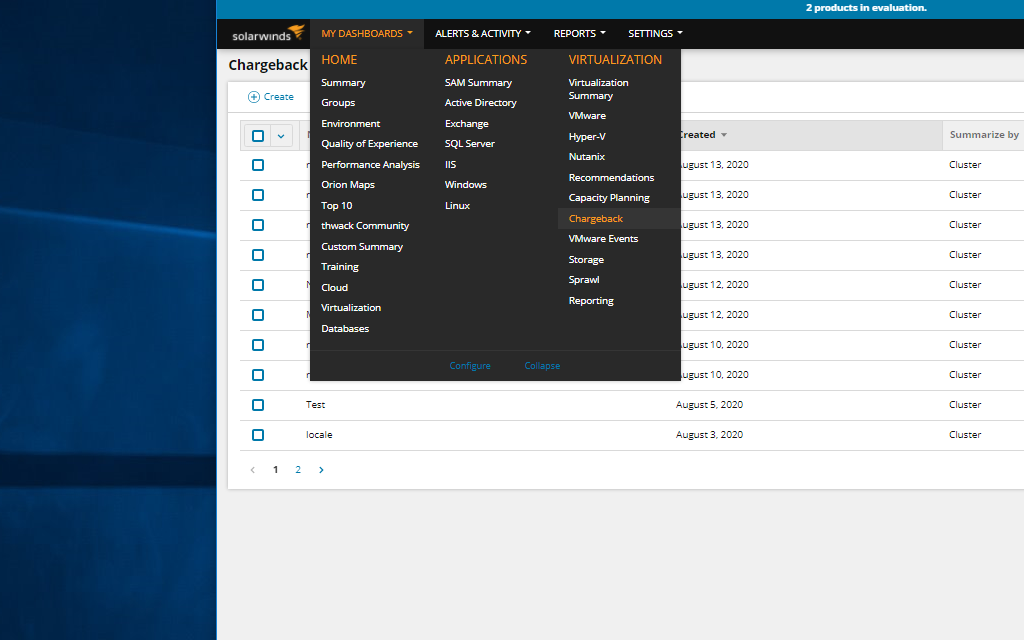
Task: Click the APPLICATIONS column heading
Action: 485,59
